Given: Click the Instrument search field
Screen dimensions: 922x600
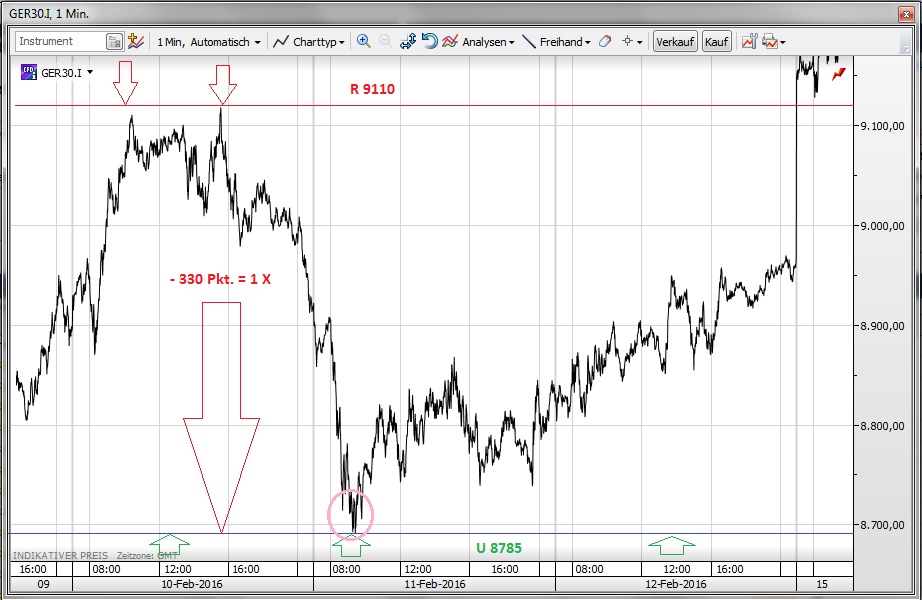Looking at the screenshot, I should (60, 42).
